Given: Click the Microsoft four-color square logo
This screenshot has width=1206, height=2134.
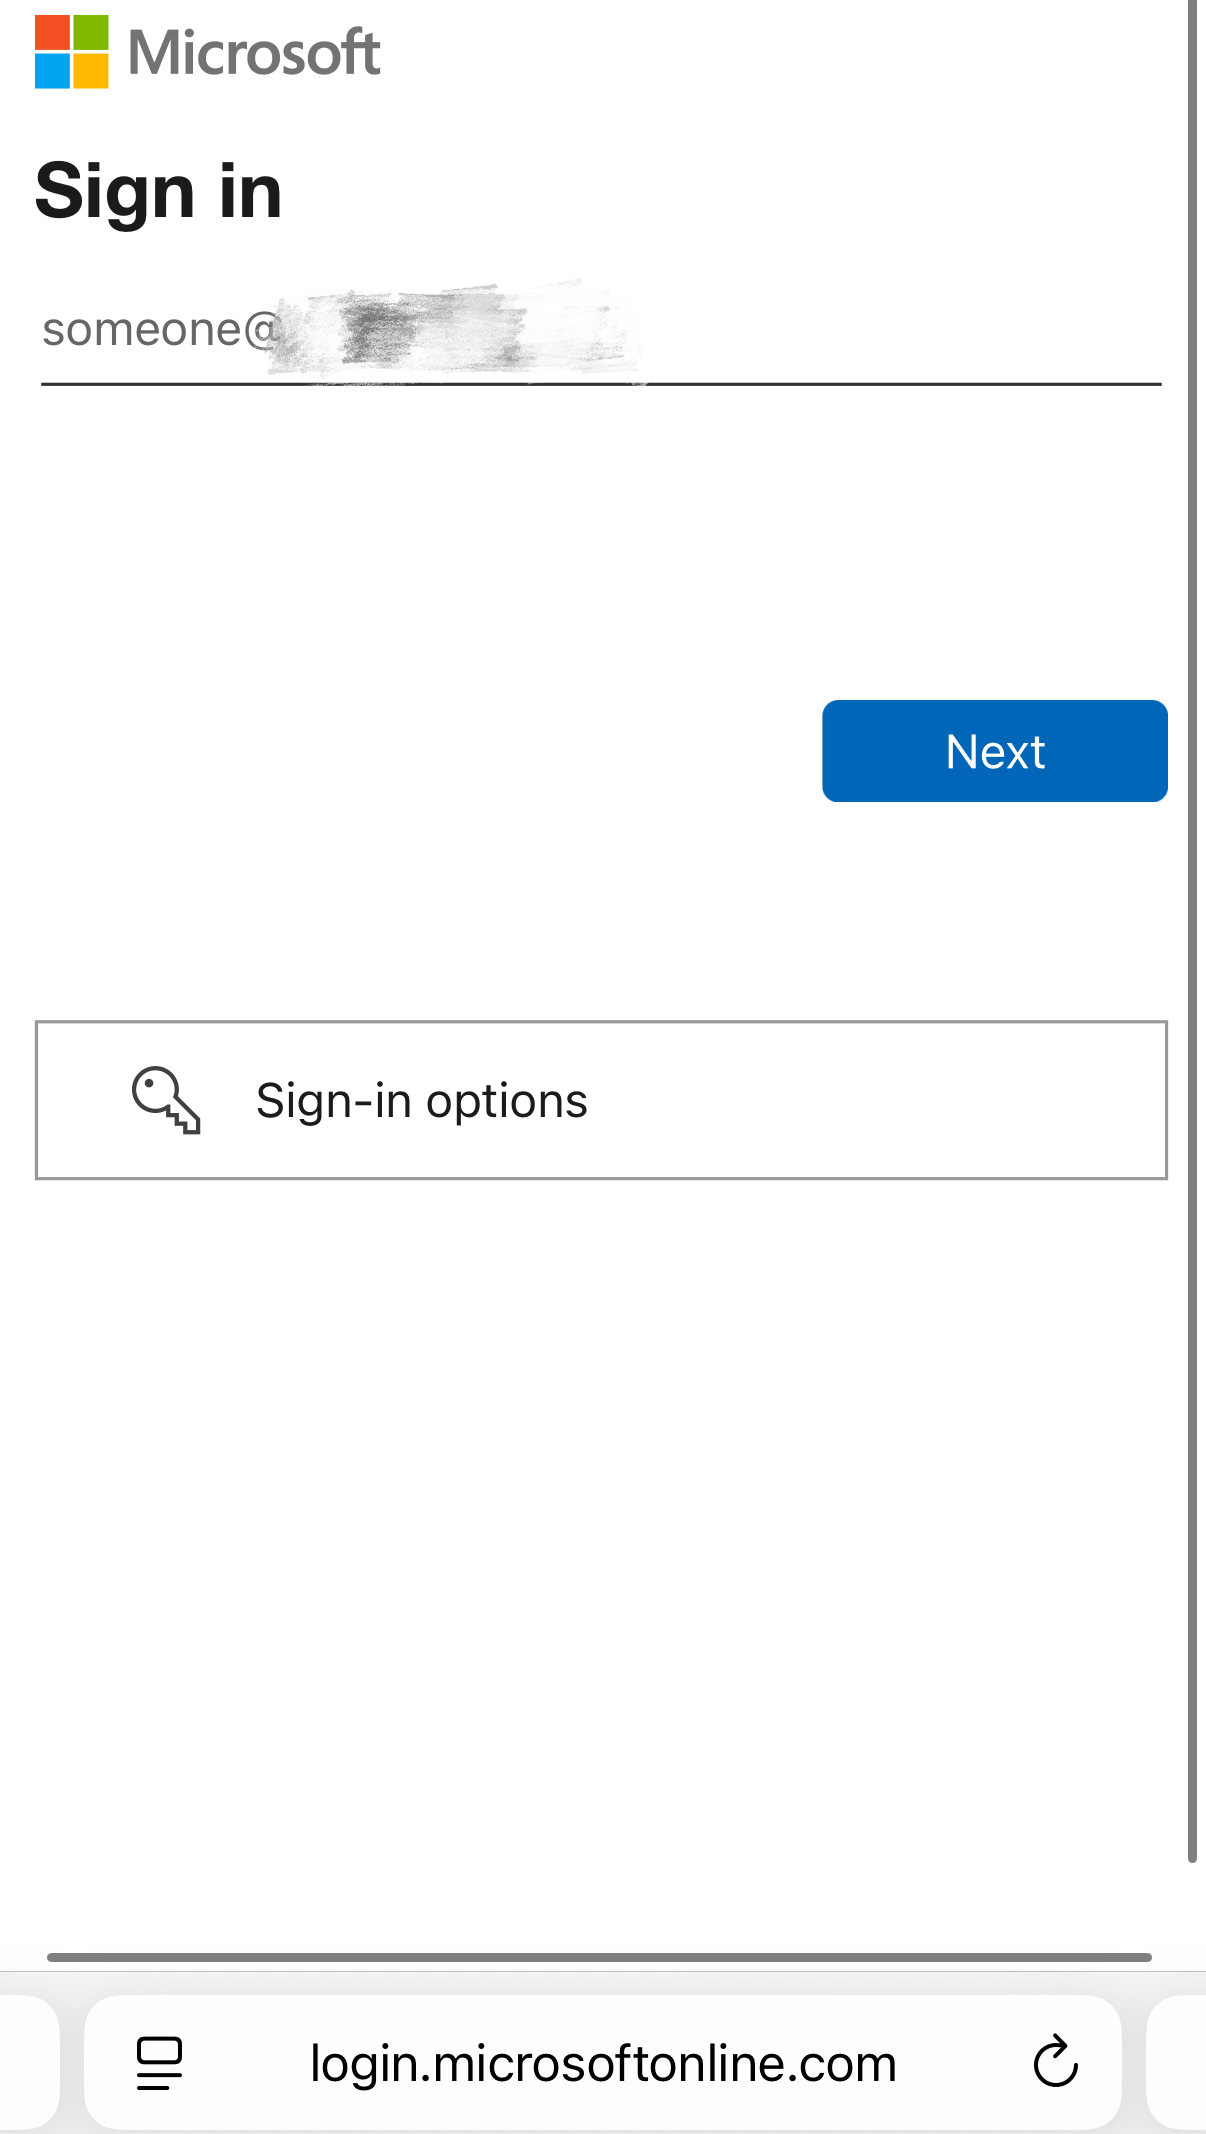Looking at the screenshot, I should point(71,52).
